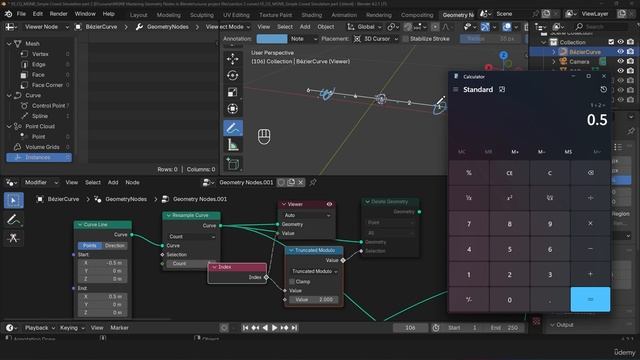Hide Camera in viewport via eye icon

pyautogui.click(x=620, y=61)
